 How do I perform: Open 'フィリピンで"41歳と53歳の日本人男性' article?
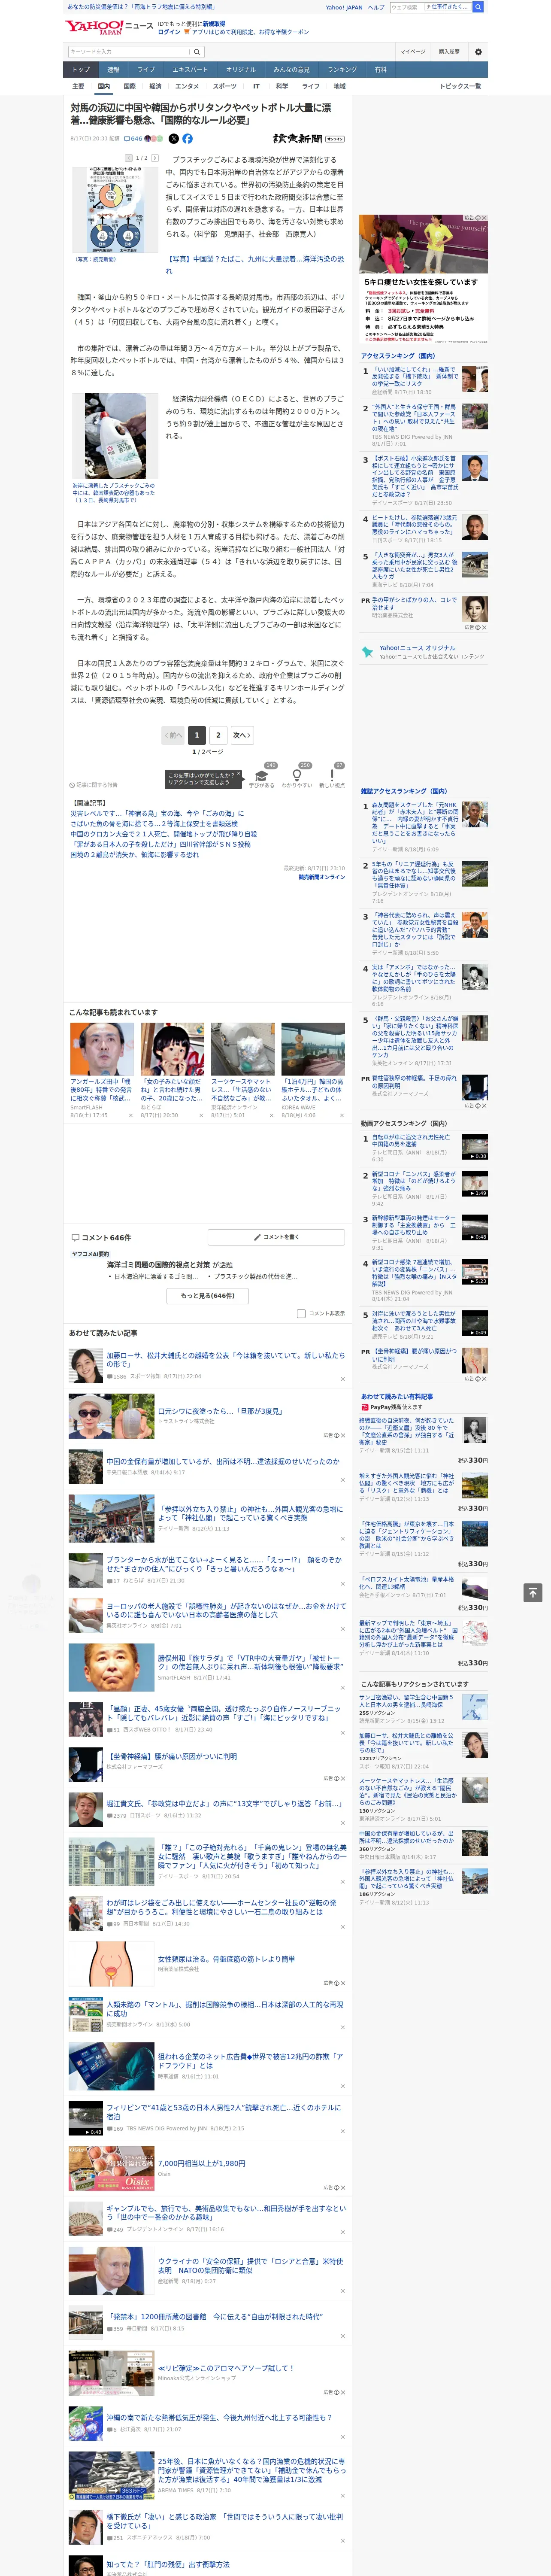pyautogui.click(x=225, y=2111)
